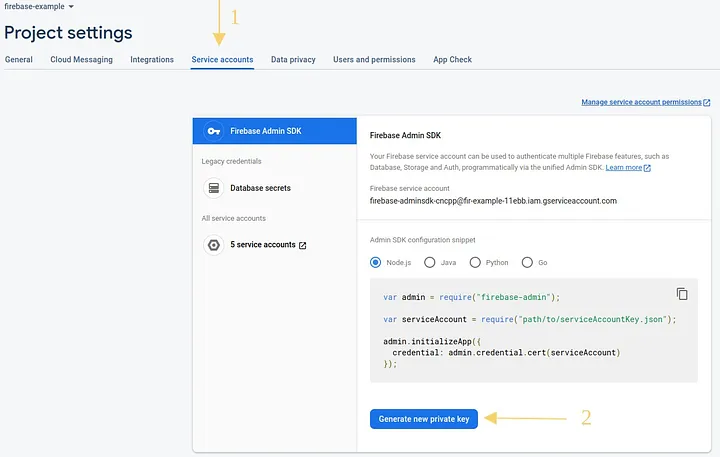
Task: Select the Node.js radio button
Action: (x=376, y=262)
